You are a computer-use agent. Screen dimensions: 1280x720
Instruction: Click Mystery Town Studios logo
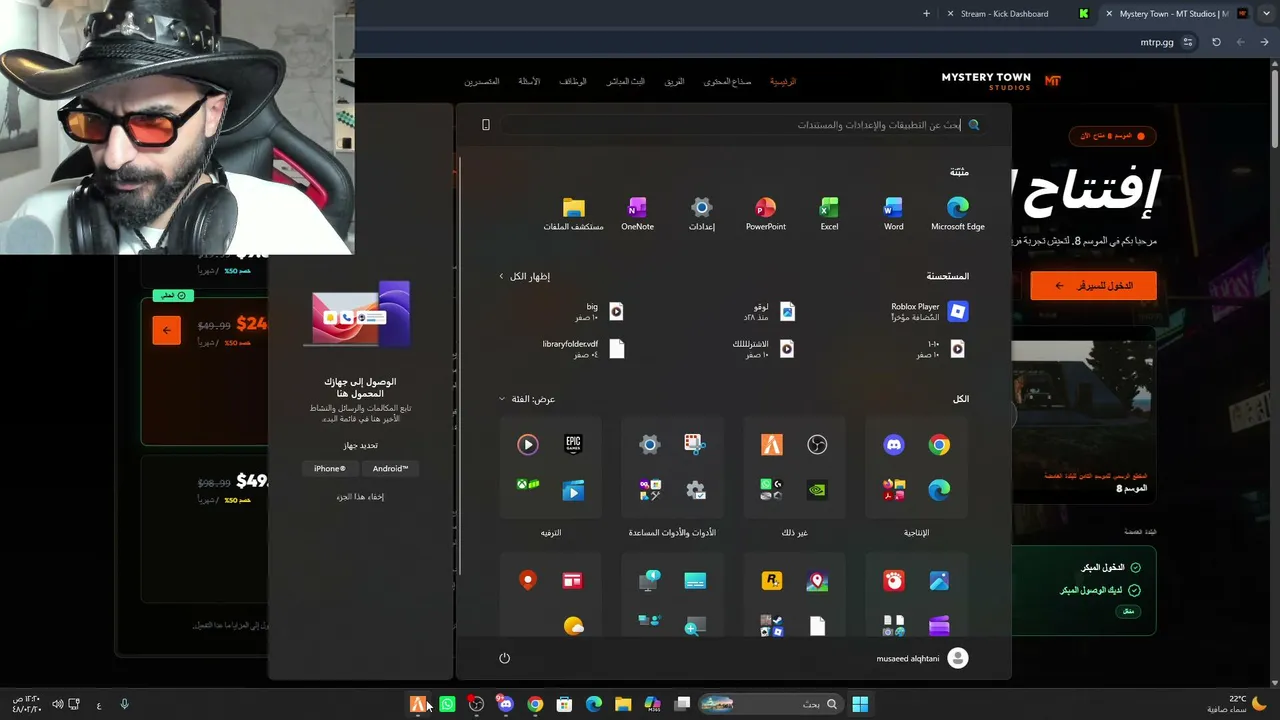(x=1000, y=81)
